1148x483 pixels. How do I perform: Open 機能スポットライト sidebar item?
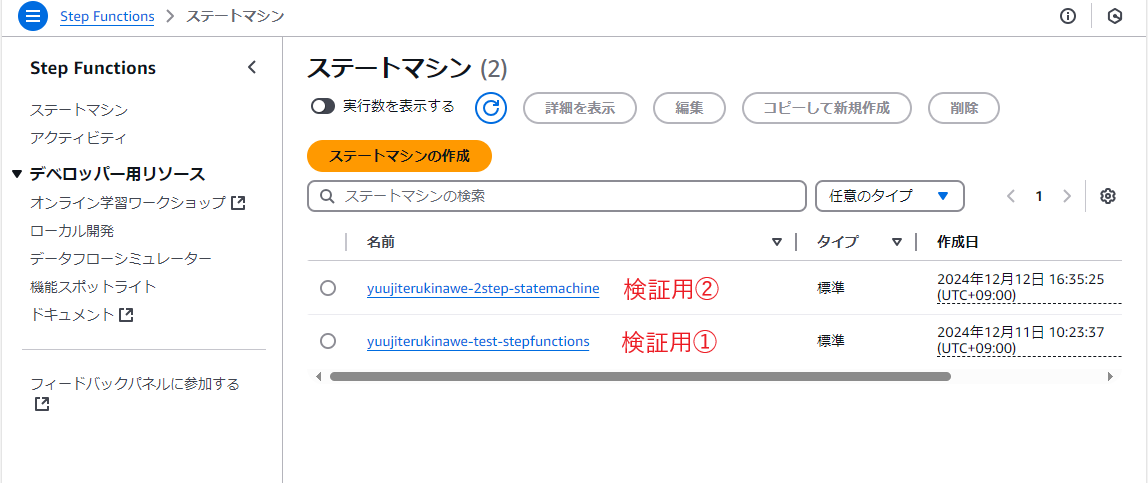pyautogui.click(x=93, y=286)
